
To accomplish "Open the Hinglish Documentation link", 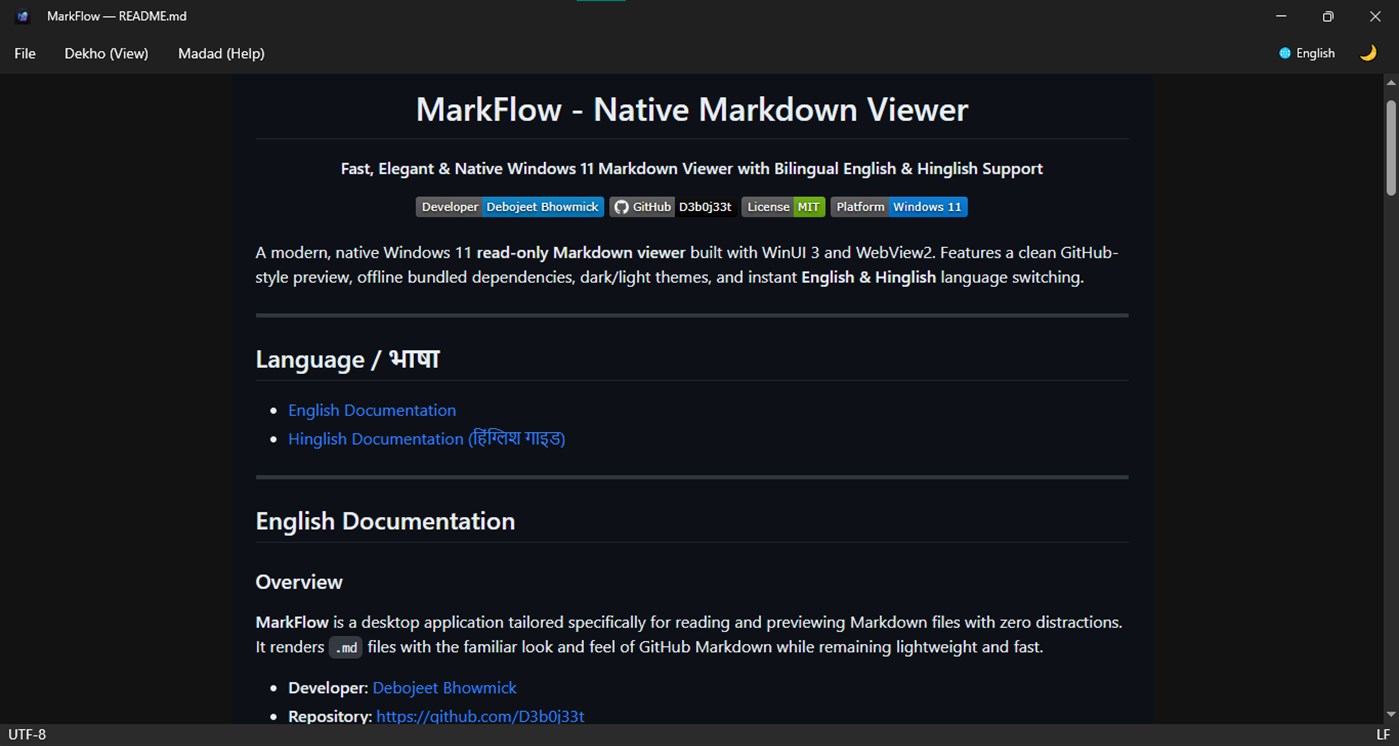I will tap(427, 439).
